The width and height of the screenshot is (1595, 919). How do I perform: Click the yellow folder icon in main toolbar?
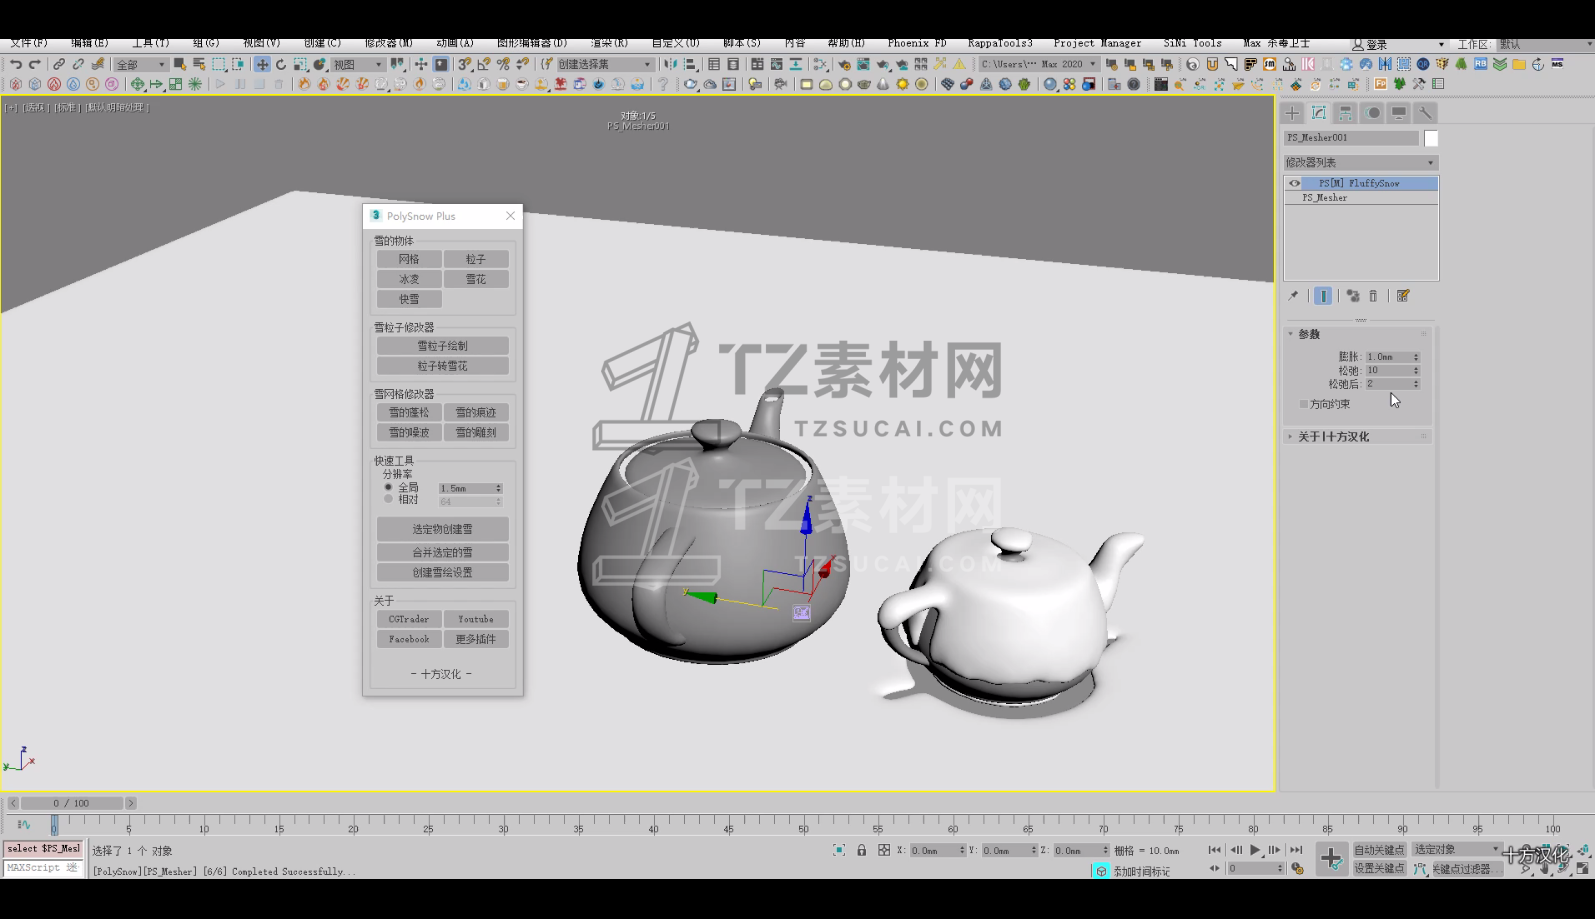pos(1519,64)
